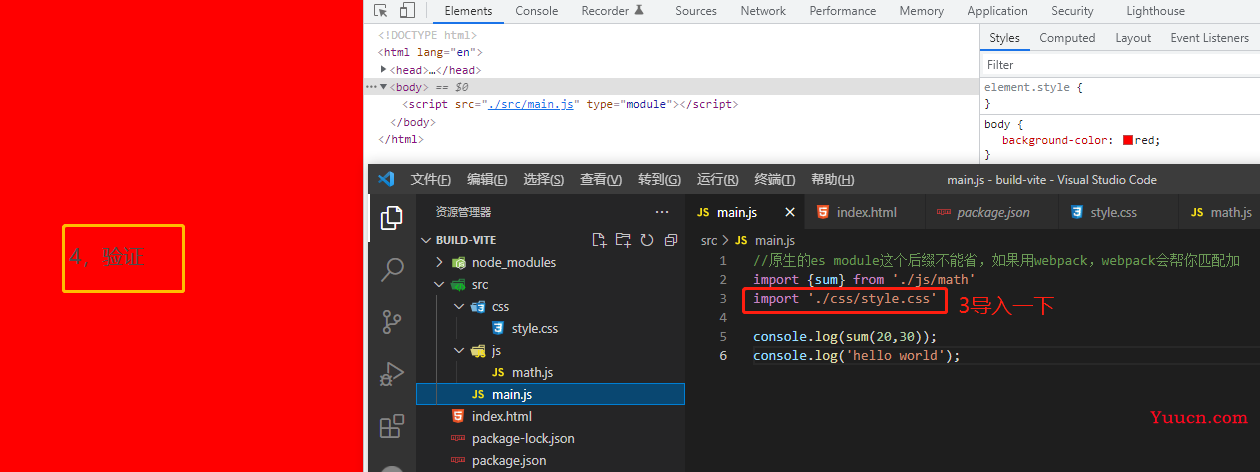Viewport: 1260px width, 472px height.
Task: Open 终端(T) menu
Action: (774, 180)
